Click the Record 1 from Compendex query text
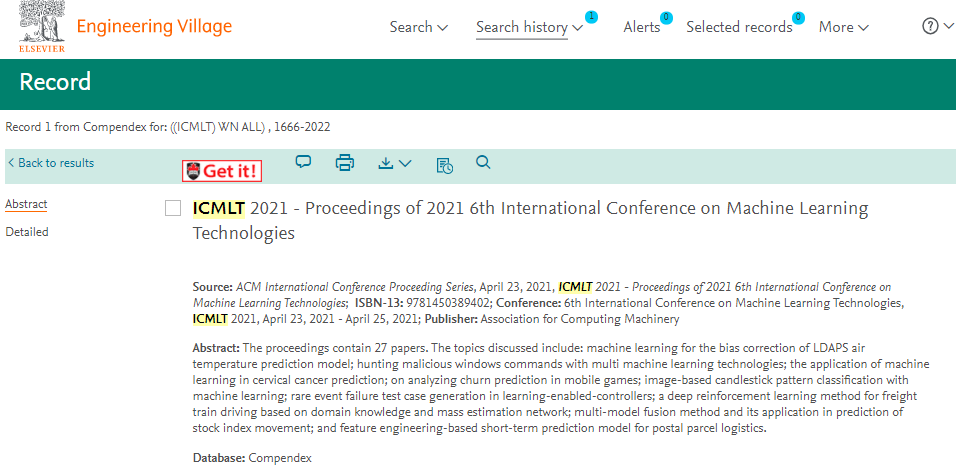The height and width of the screenshot is (476, 956). tap(168, 127)
